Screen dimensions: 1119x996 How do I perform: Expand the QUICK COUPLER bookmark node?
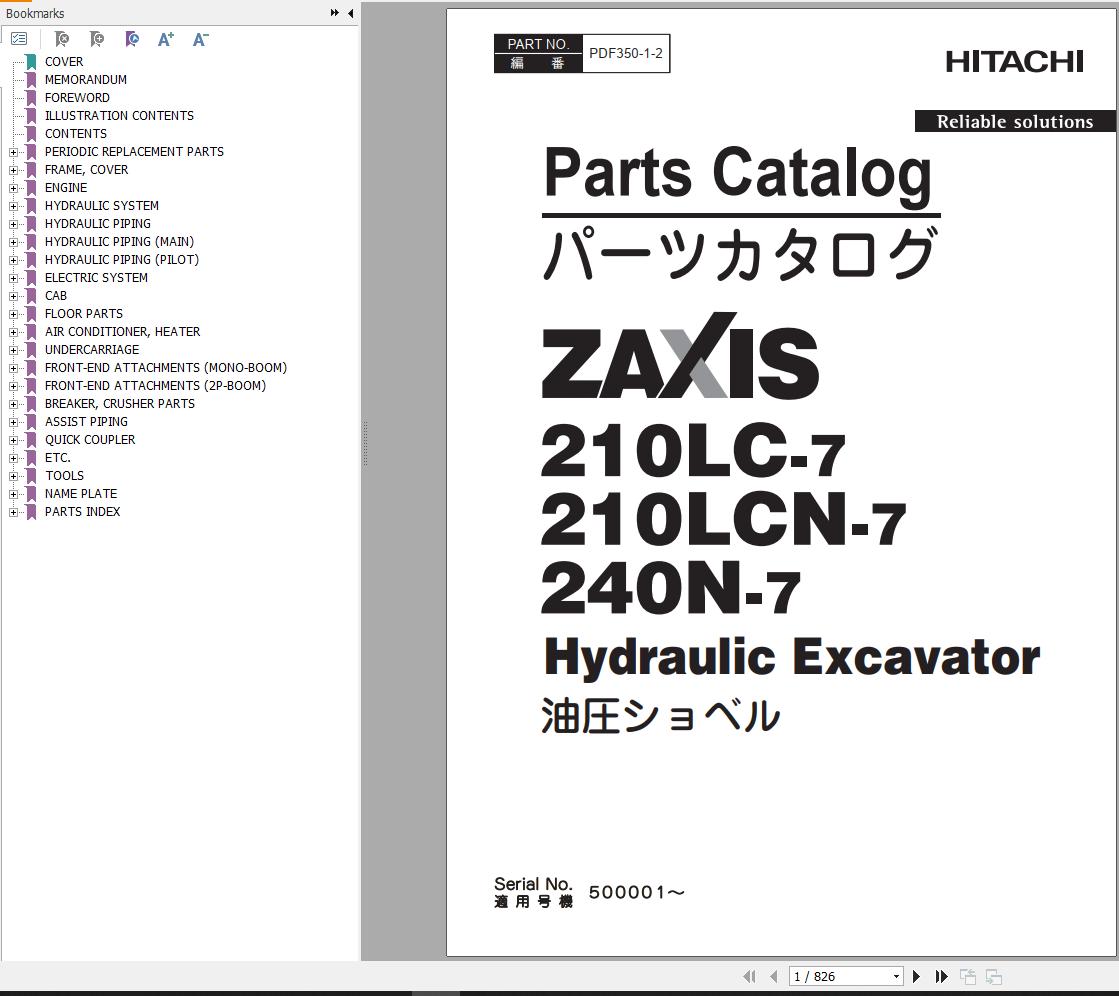(x=13, y=440)
